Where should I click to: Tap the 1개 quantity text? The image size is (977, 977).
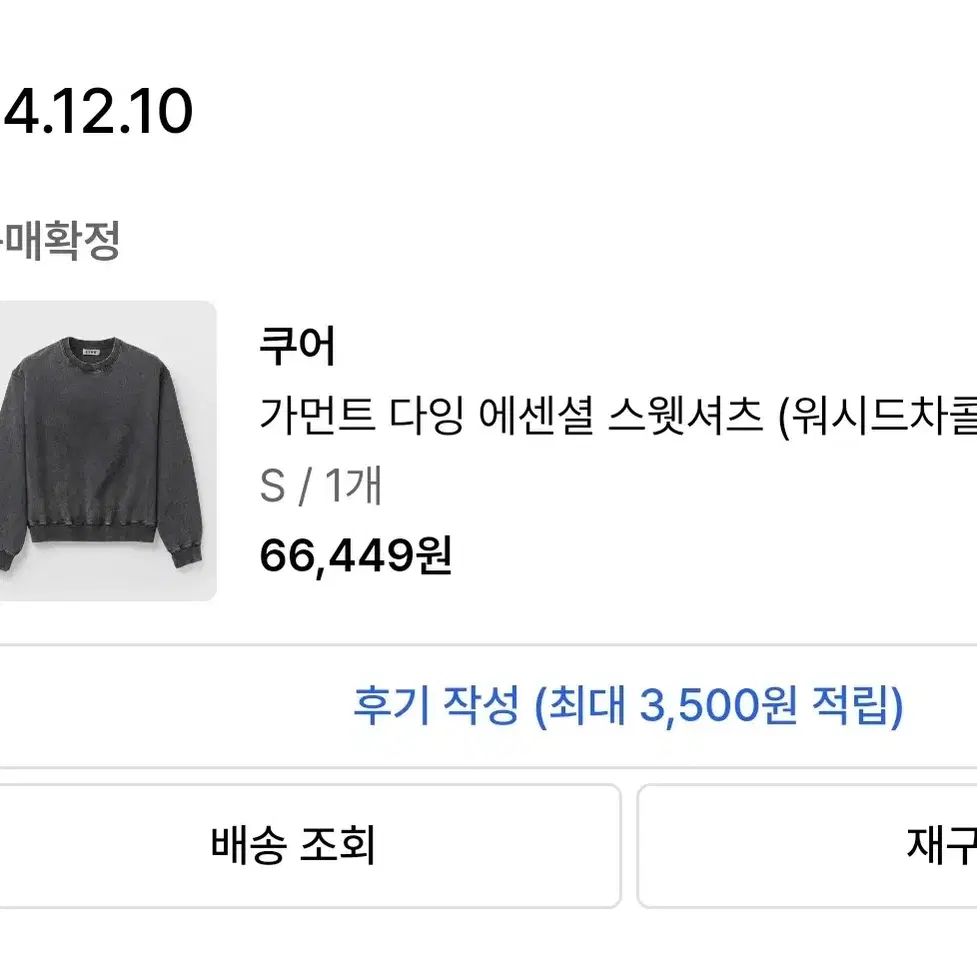point(353,485)
